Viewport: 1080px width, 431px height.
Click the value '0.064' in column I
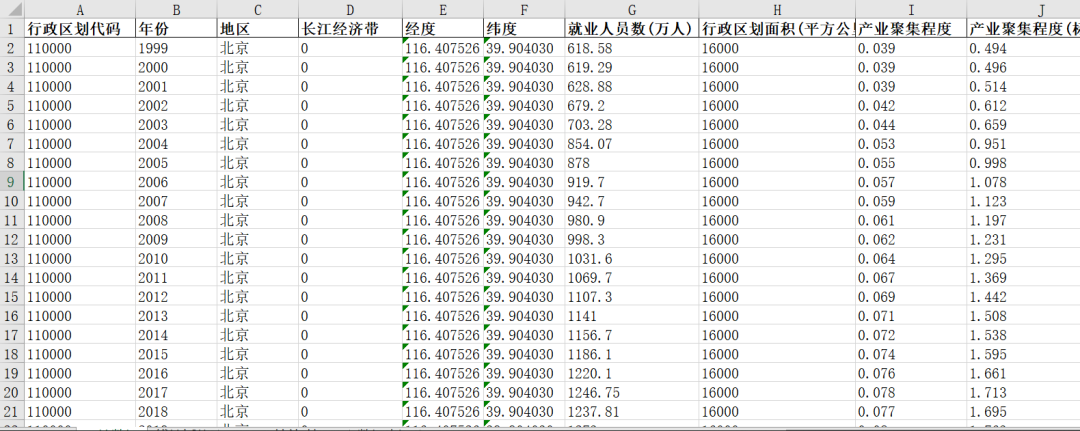911,259
